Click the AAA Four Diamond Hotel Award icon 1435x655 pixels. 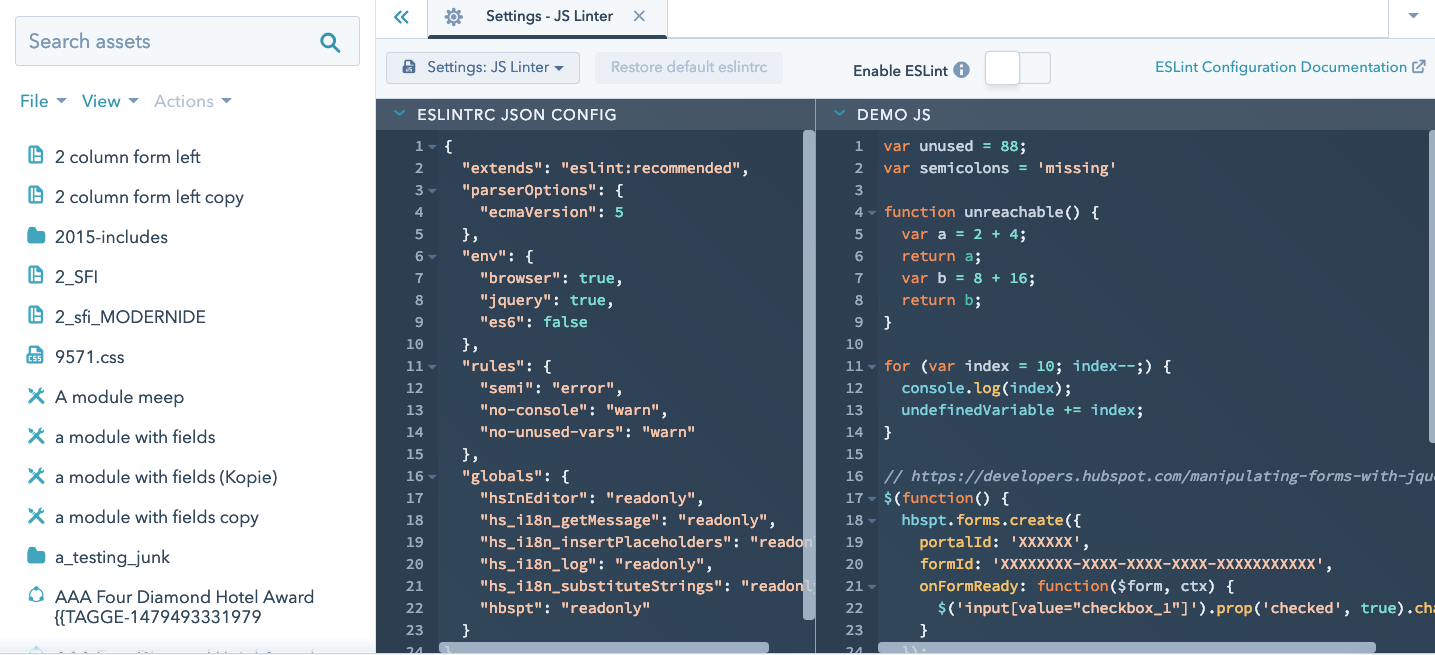(36, 596)
